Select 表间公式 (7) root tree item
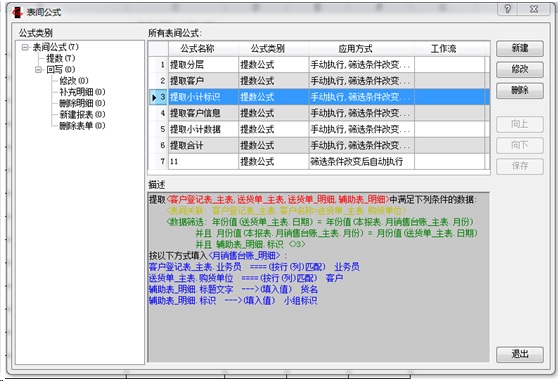Screen dimensions: 558x381 (56, 47)
